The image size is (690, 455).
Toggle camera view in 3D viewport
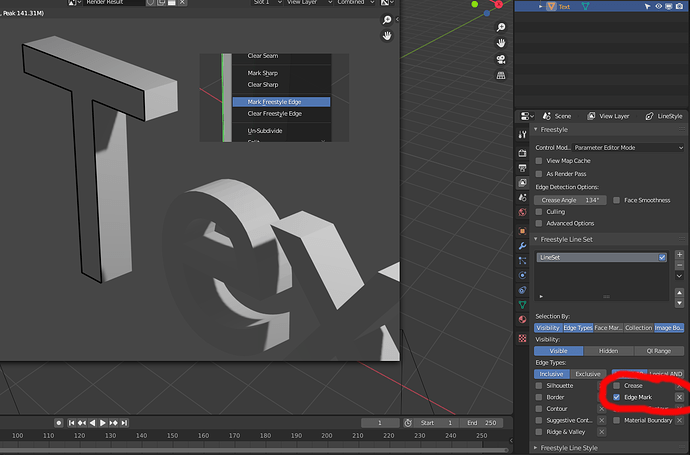click(501, 59)
